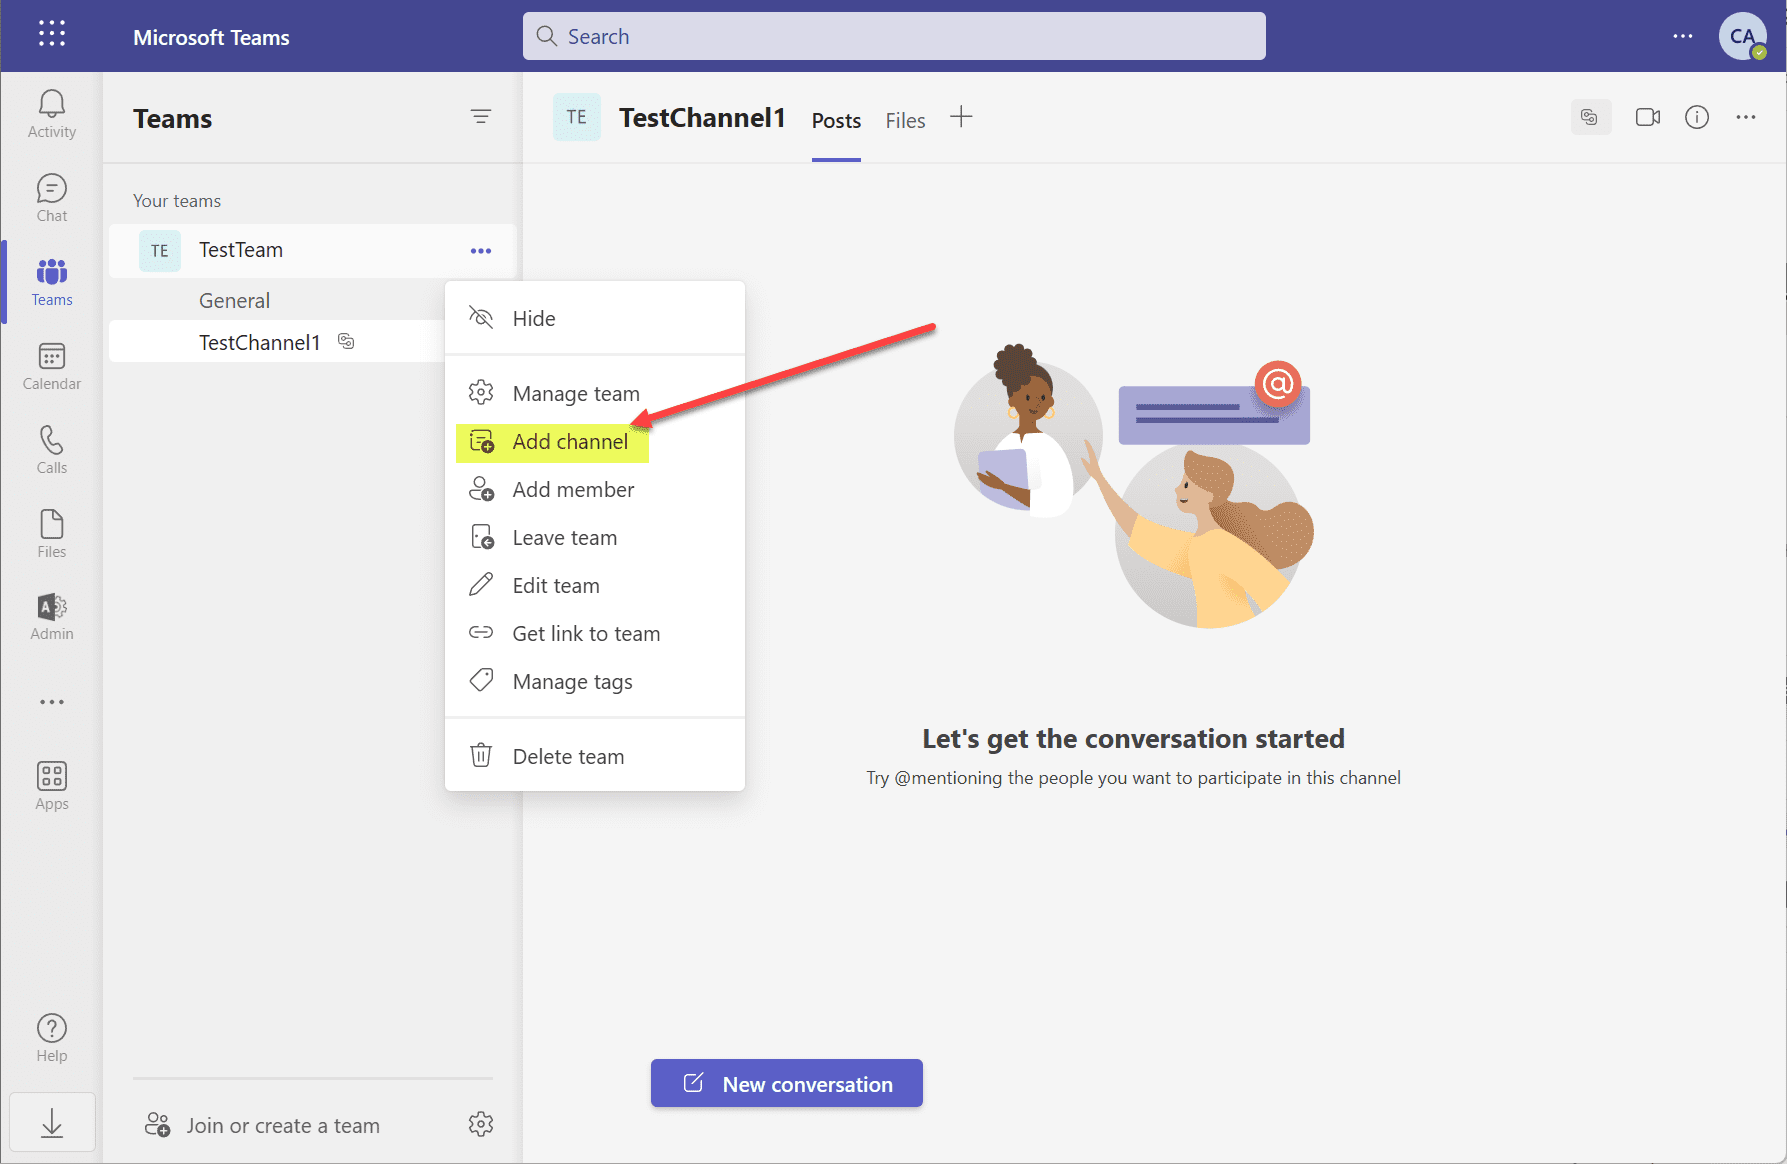Select the TestTeam team row
This screenshot has width=1787, height=1164.
click(x=312, y=251)
